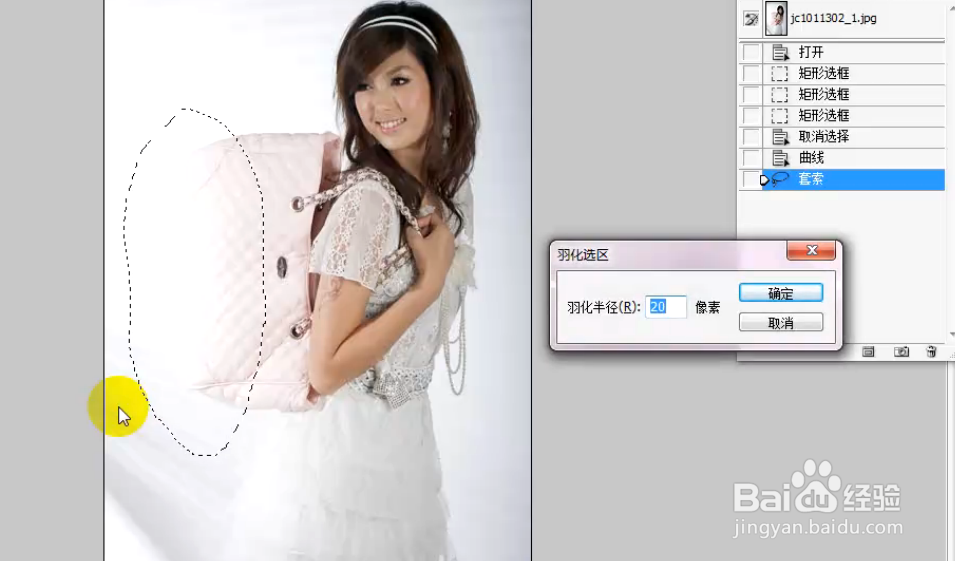Screen dimensions: 955x561
Task: Set history brush source box beside 曲线
Action: (x=751, y=158)
